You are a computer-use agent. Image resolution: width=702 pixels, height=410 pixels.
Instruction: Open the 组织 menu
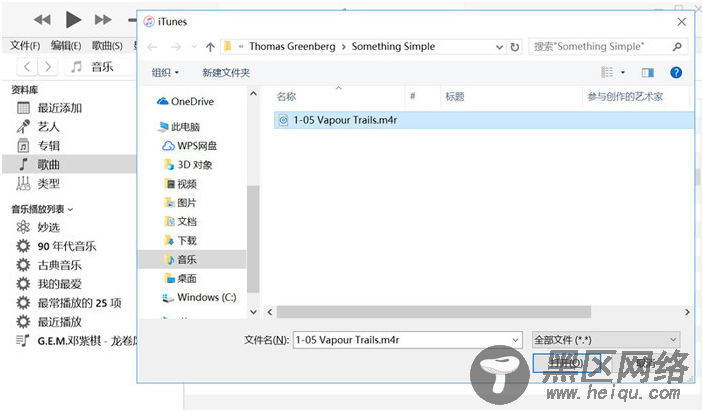click(x=165, y=73)
